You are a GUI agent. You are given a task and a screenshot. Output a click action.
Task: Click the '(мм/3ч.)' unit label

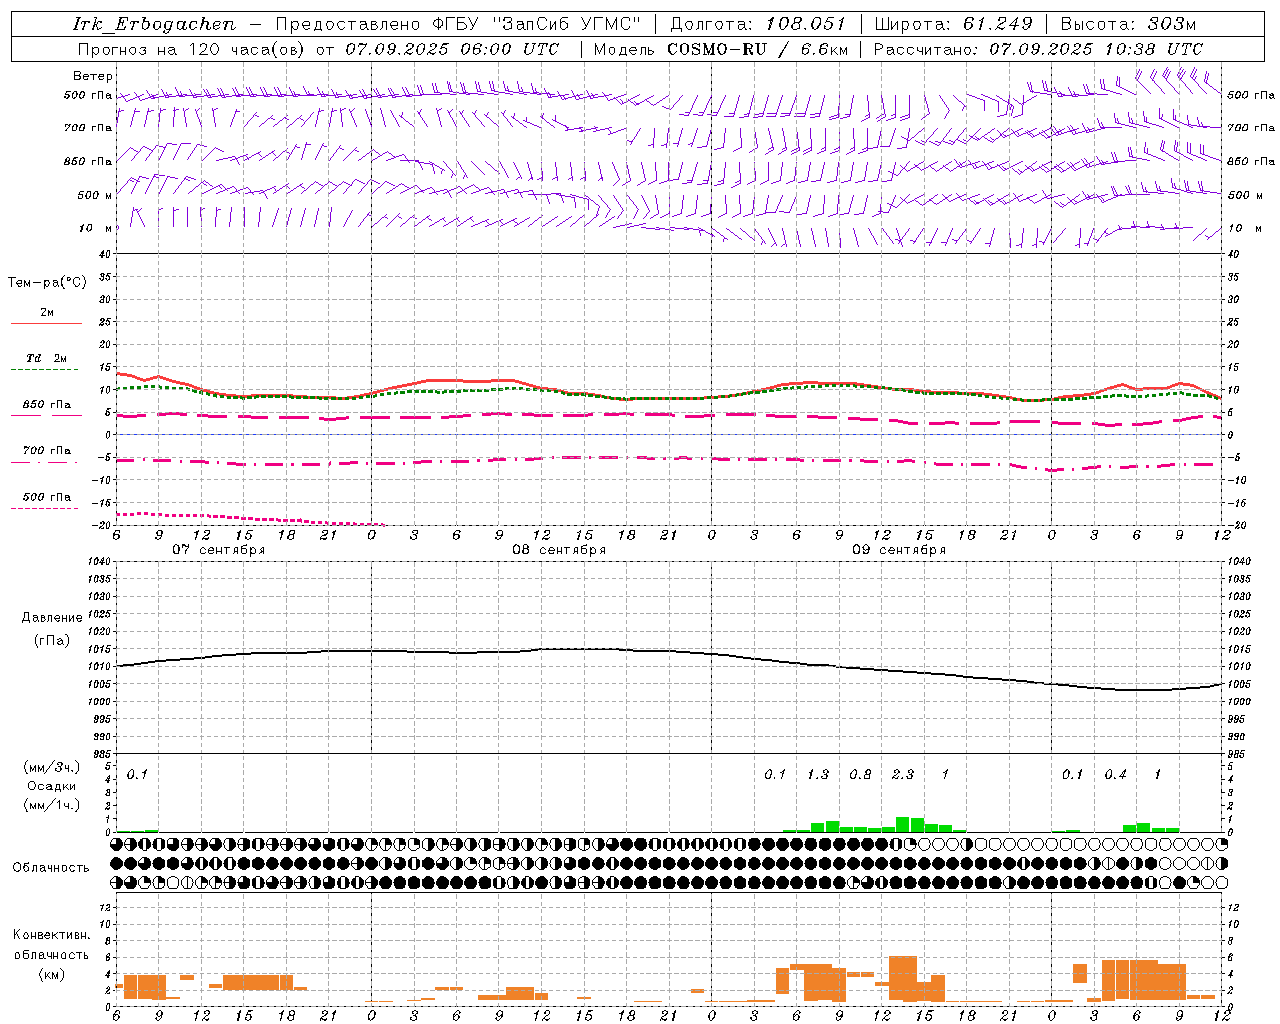tap(51, 767)
